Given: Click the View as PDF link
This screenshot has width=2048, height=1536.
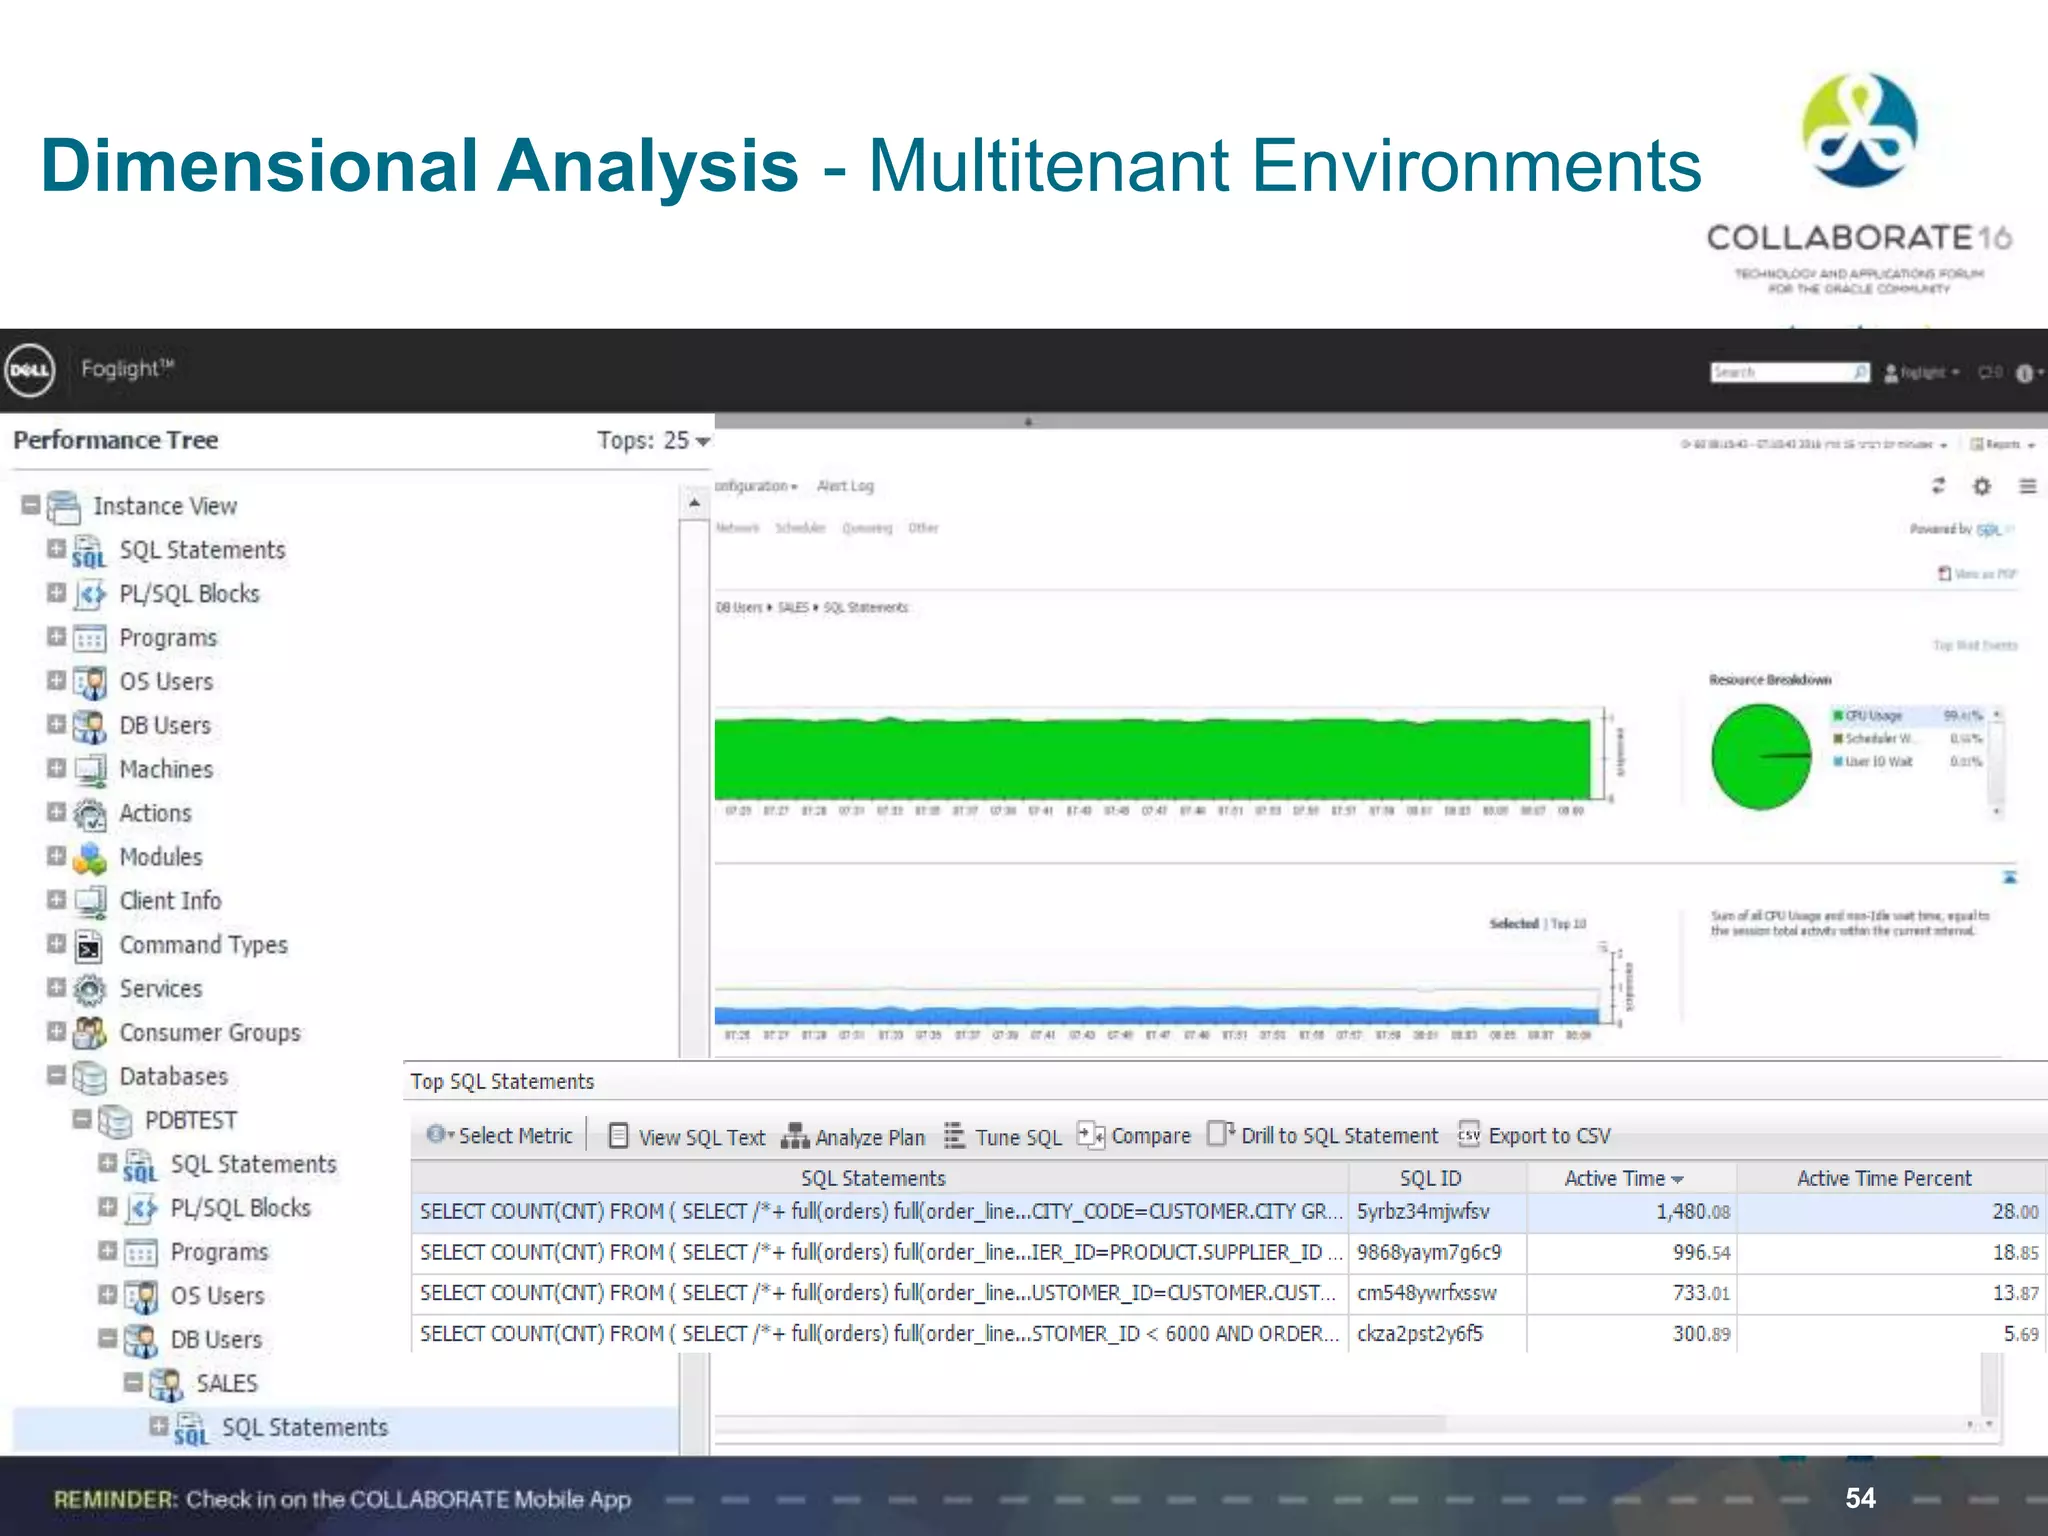Looking at the screenshot, I should point(1978,574).
